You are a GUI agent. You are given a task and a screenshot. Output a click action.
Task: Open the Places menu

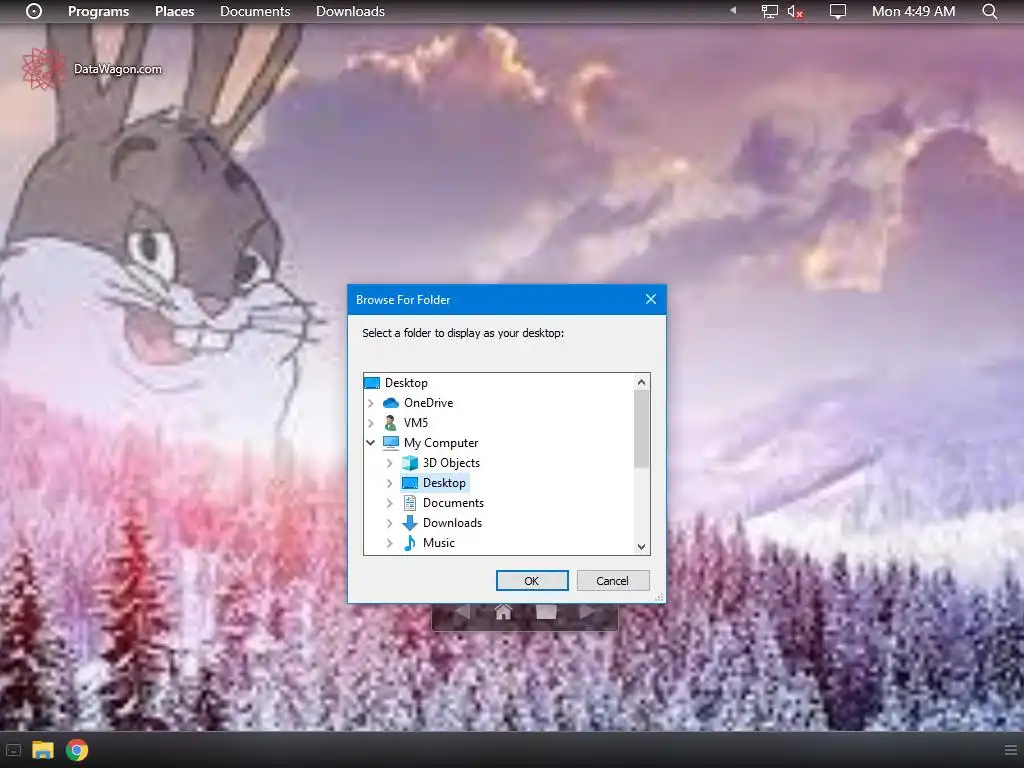click(174, 11)
